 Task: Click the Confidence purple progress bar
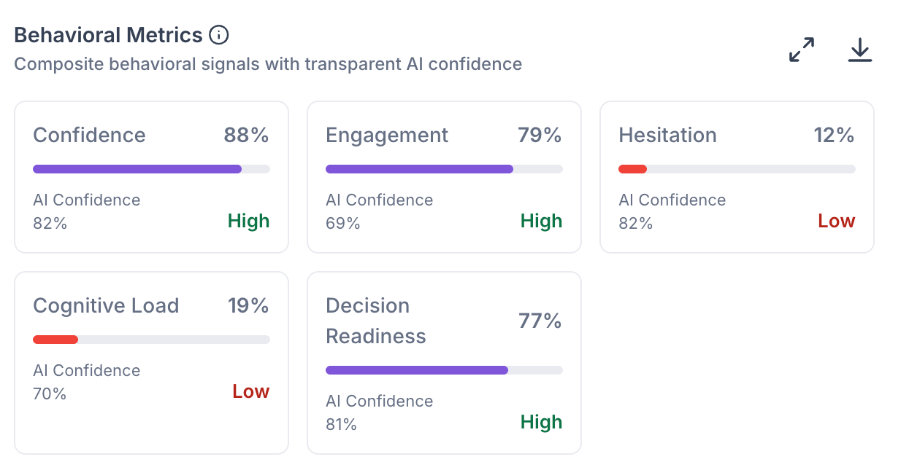[151, 169]
